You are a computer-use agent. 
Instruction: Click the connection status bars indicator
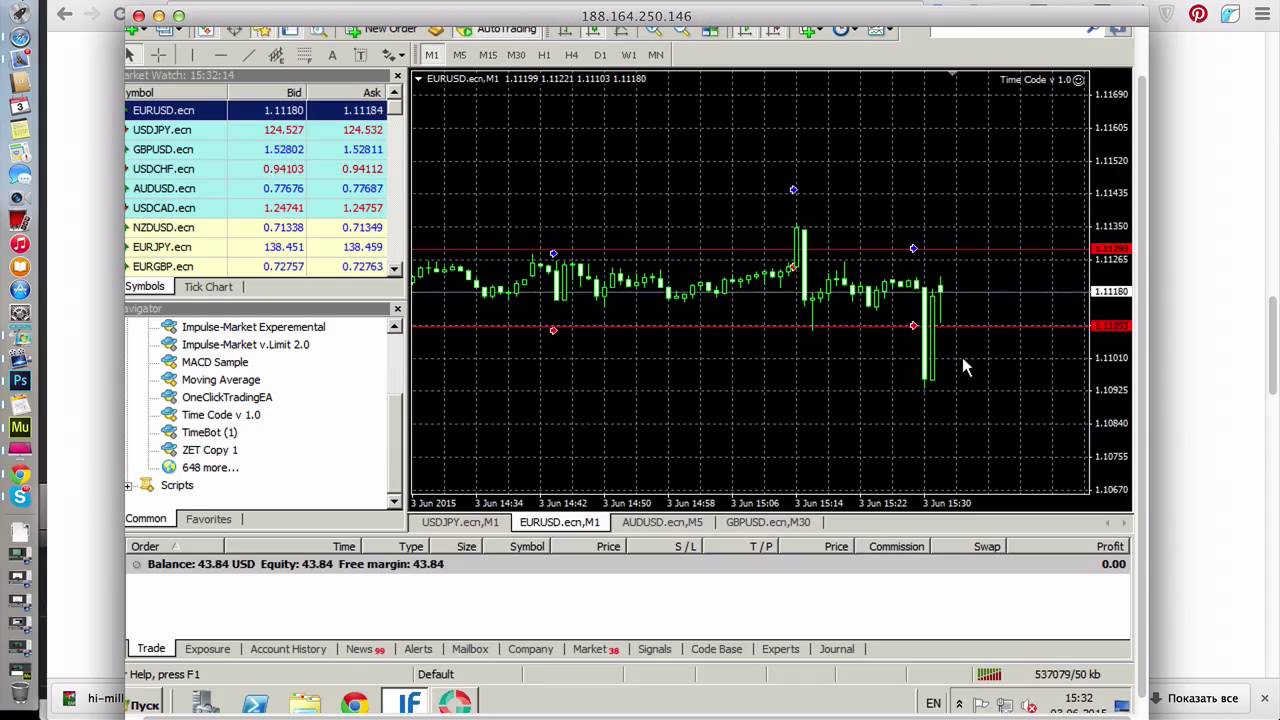(x=989, y=674)
